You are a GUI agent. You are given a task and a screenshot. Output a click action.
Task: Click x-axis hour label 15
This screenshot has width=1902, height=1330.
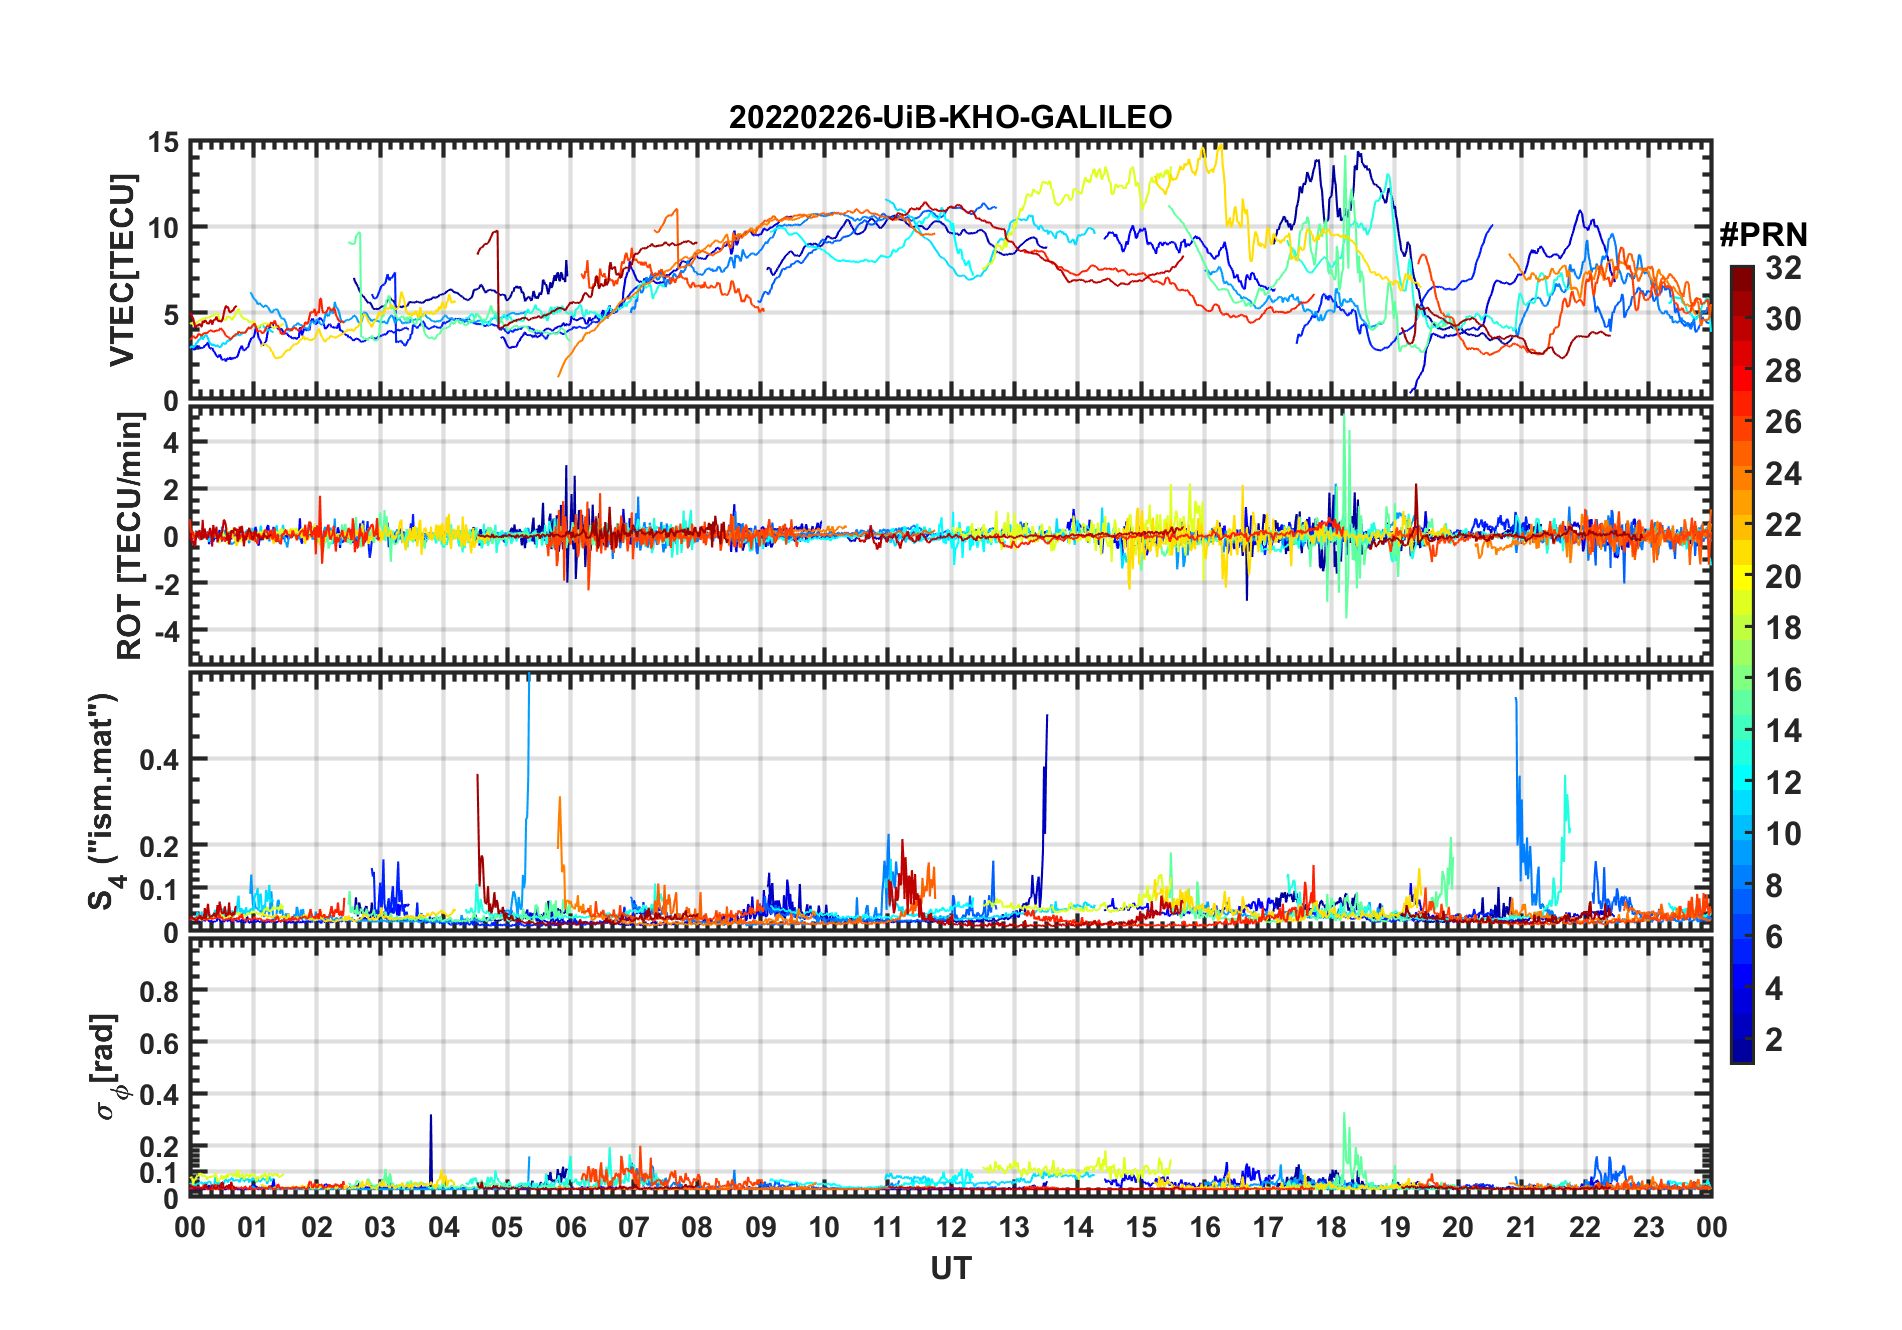(1141, 1227)
